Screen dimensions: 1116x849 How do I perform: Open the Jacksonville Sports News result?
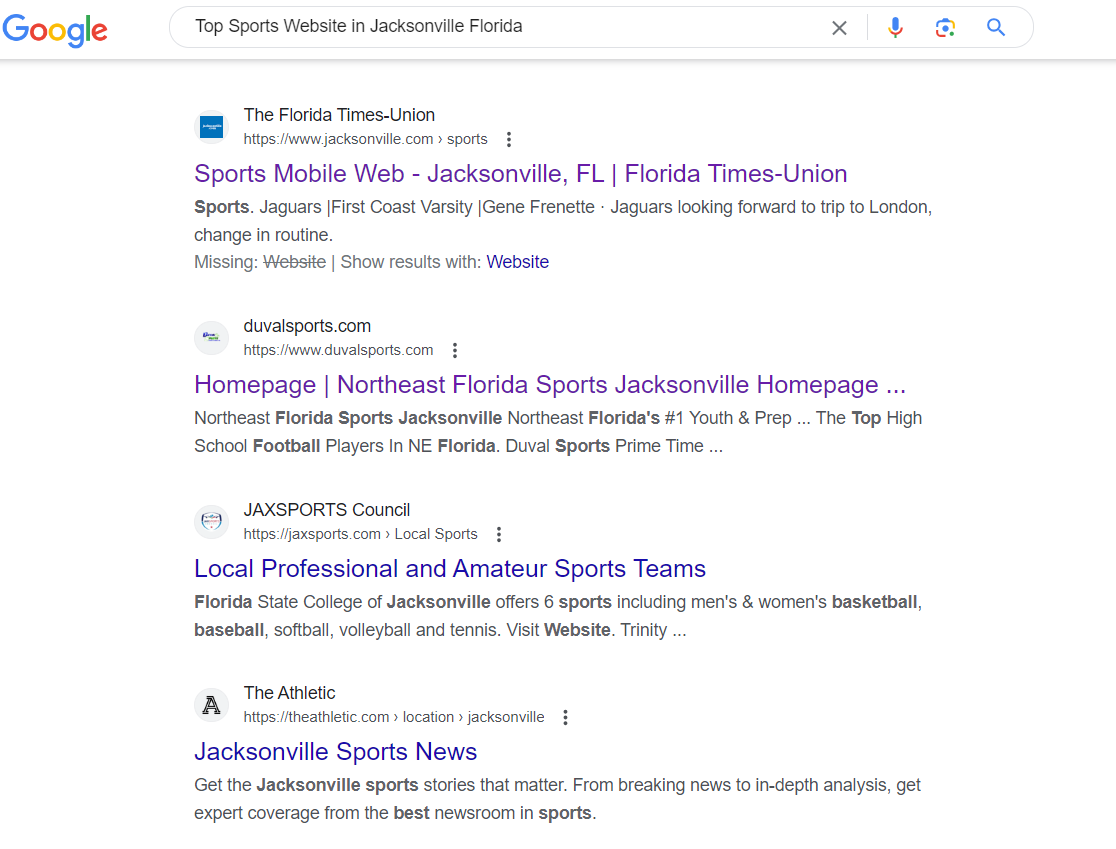[335, 752]
